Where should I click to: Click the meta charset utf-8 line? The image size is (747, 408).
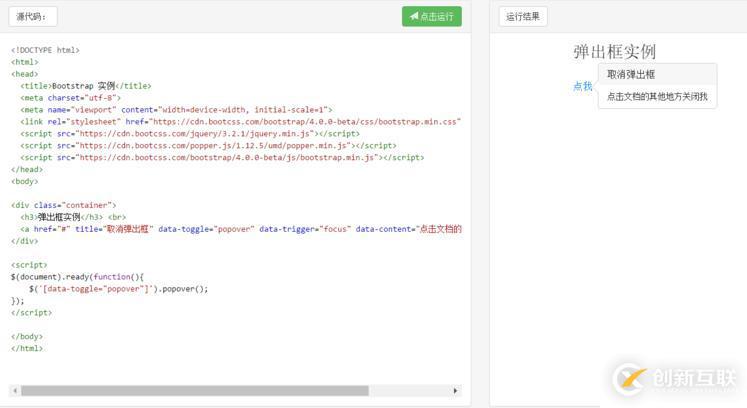[x=71, y=98]
